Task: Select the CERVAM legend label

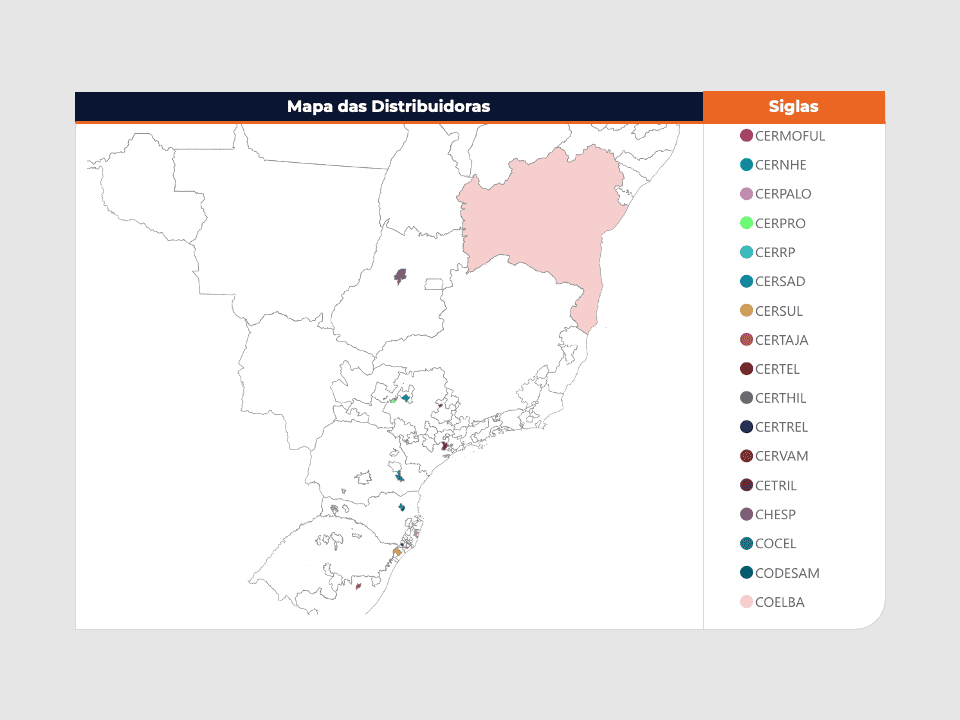Action: click(x=782, y=456)
